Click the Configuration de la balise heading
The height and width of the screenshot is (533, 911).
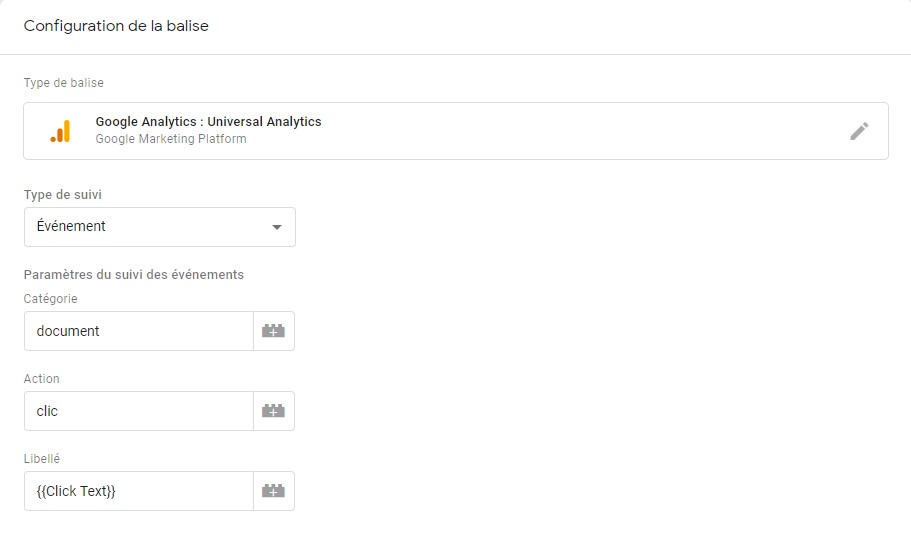click(x=116, y=26)
